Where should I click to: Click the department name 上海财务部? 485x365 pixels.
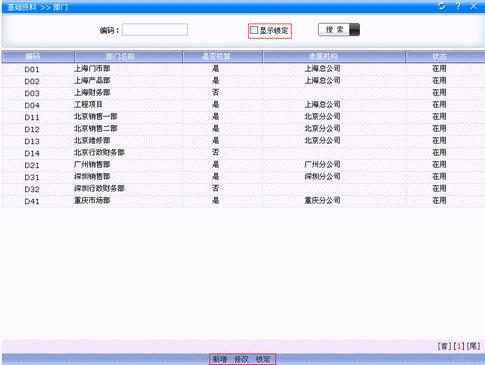pyautogui.click(x=92, y=93)
